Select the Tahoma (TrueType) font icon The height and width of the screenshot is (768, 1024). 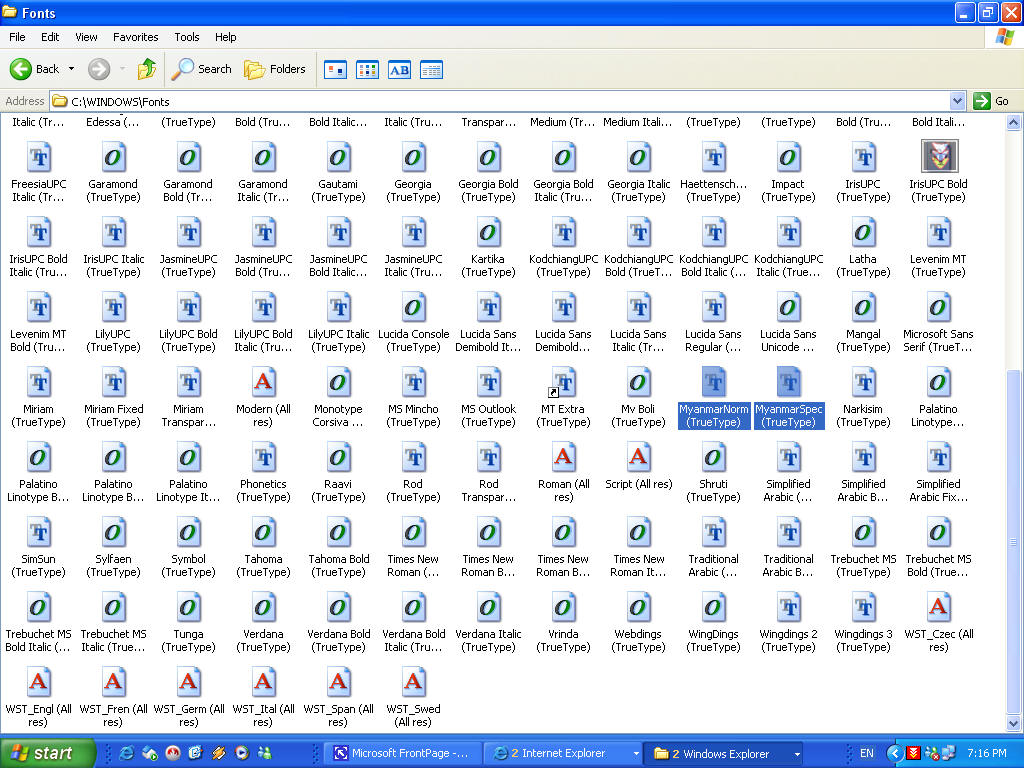pos(263,532)
